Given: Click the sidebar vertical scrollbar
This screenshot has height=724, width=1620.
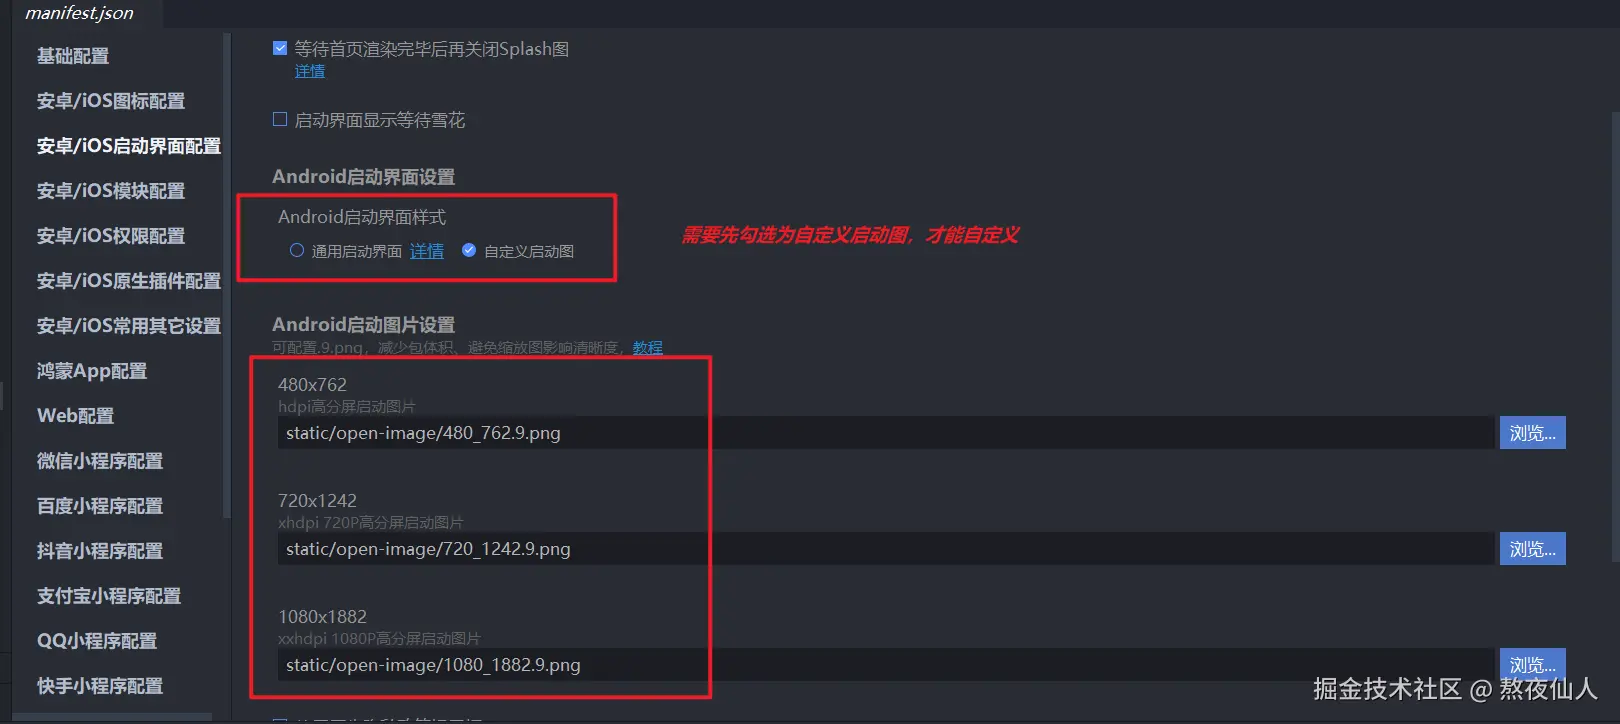Looking at the screenshot, I should click(227, 275).
